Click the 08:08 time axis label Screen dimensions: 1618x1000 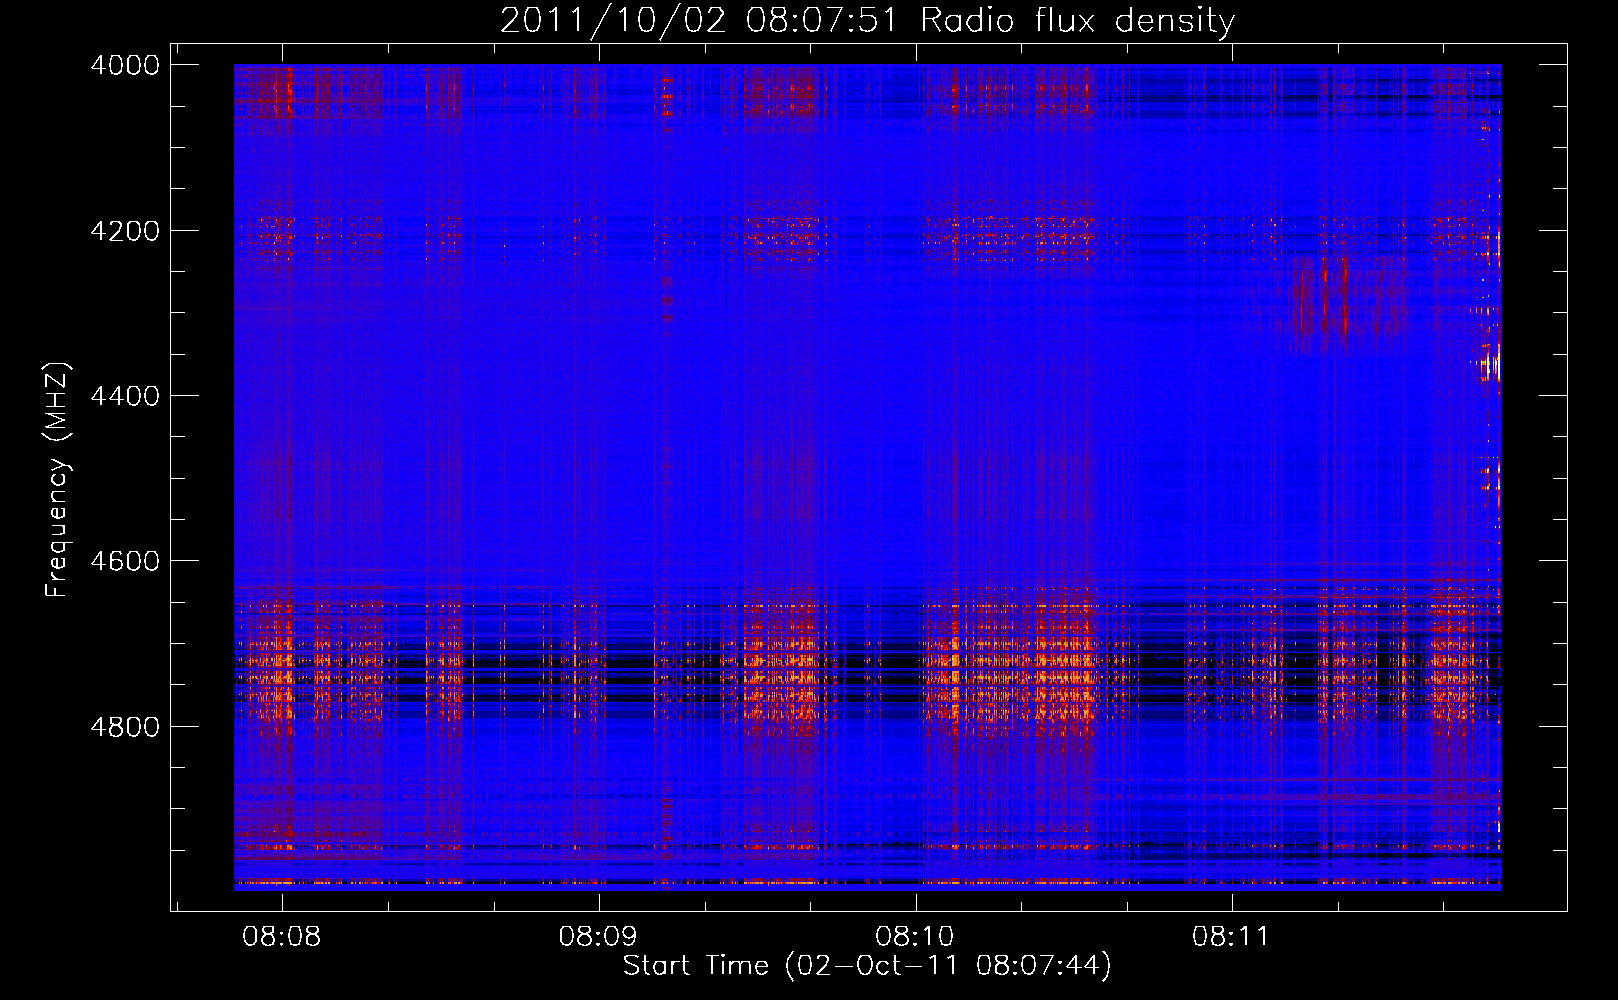point(282,937)
